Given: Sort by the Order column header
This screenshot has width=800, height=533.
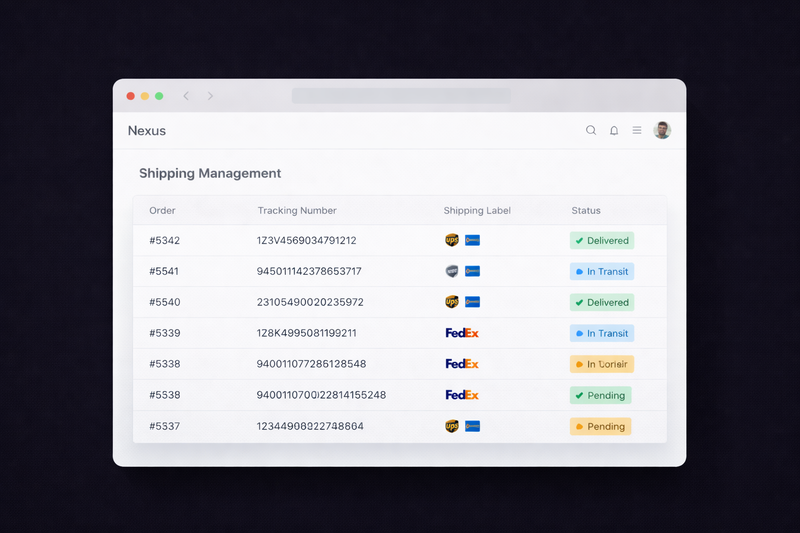Looking at the screenshot, I should [x=162, y=211].
